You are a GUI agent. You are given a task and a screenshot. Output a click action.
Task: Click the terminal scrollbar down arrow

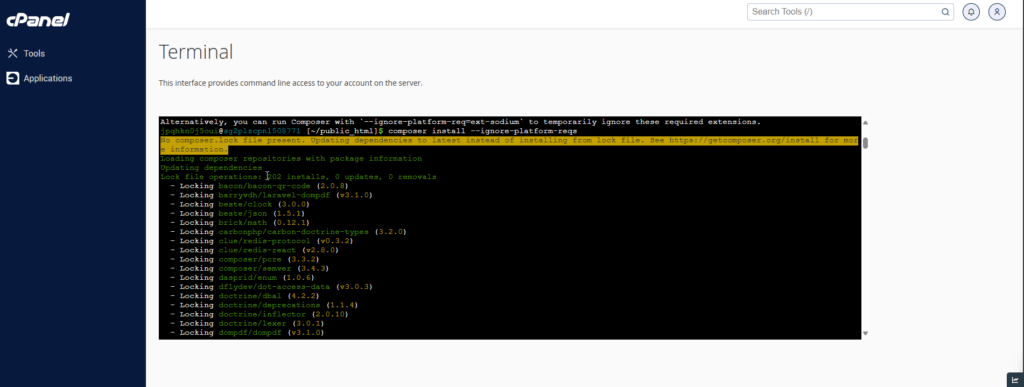(865, 333)
